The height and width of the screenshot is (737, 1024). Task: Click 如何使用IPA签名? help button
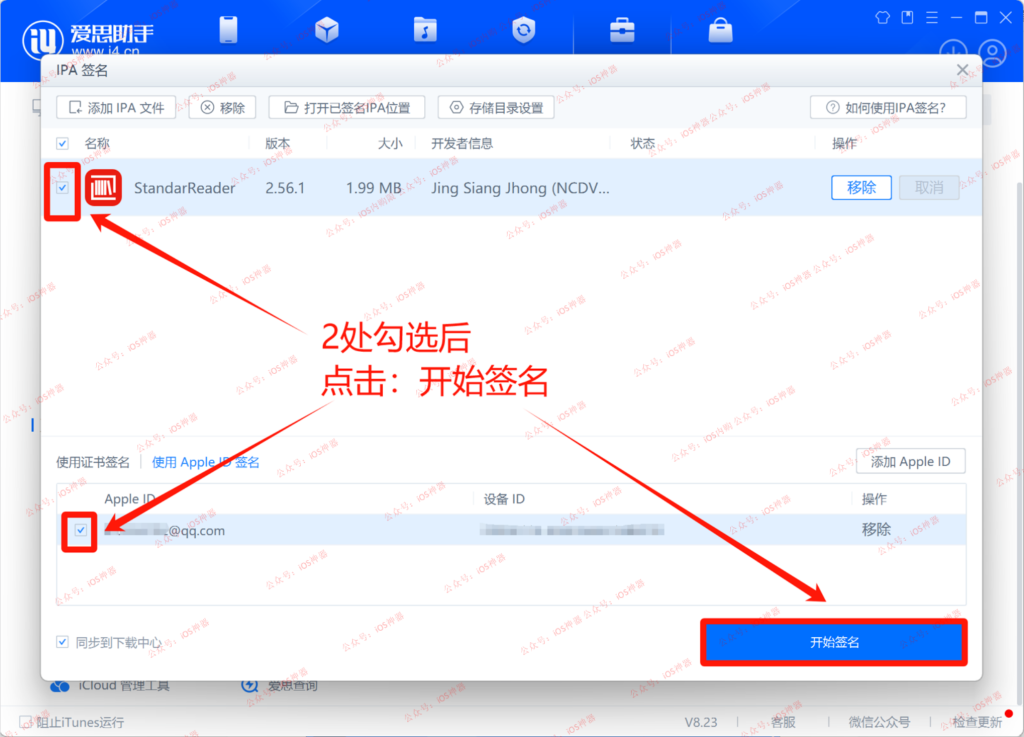pos(888,108)
